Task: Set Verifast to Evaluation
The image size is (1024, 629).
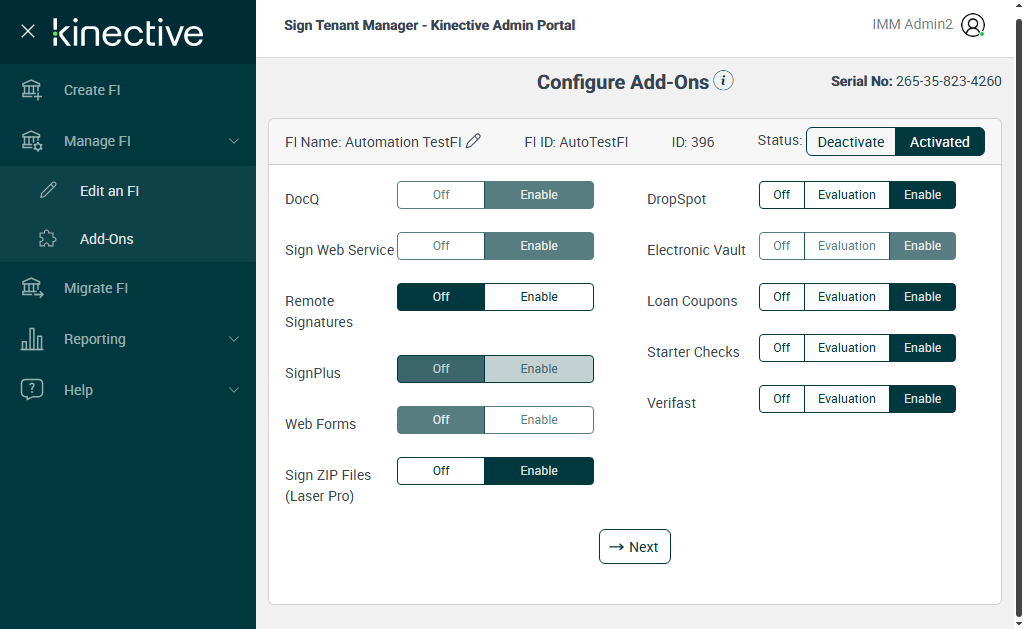Action: (x=846, y=398)
